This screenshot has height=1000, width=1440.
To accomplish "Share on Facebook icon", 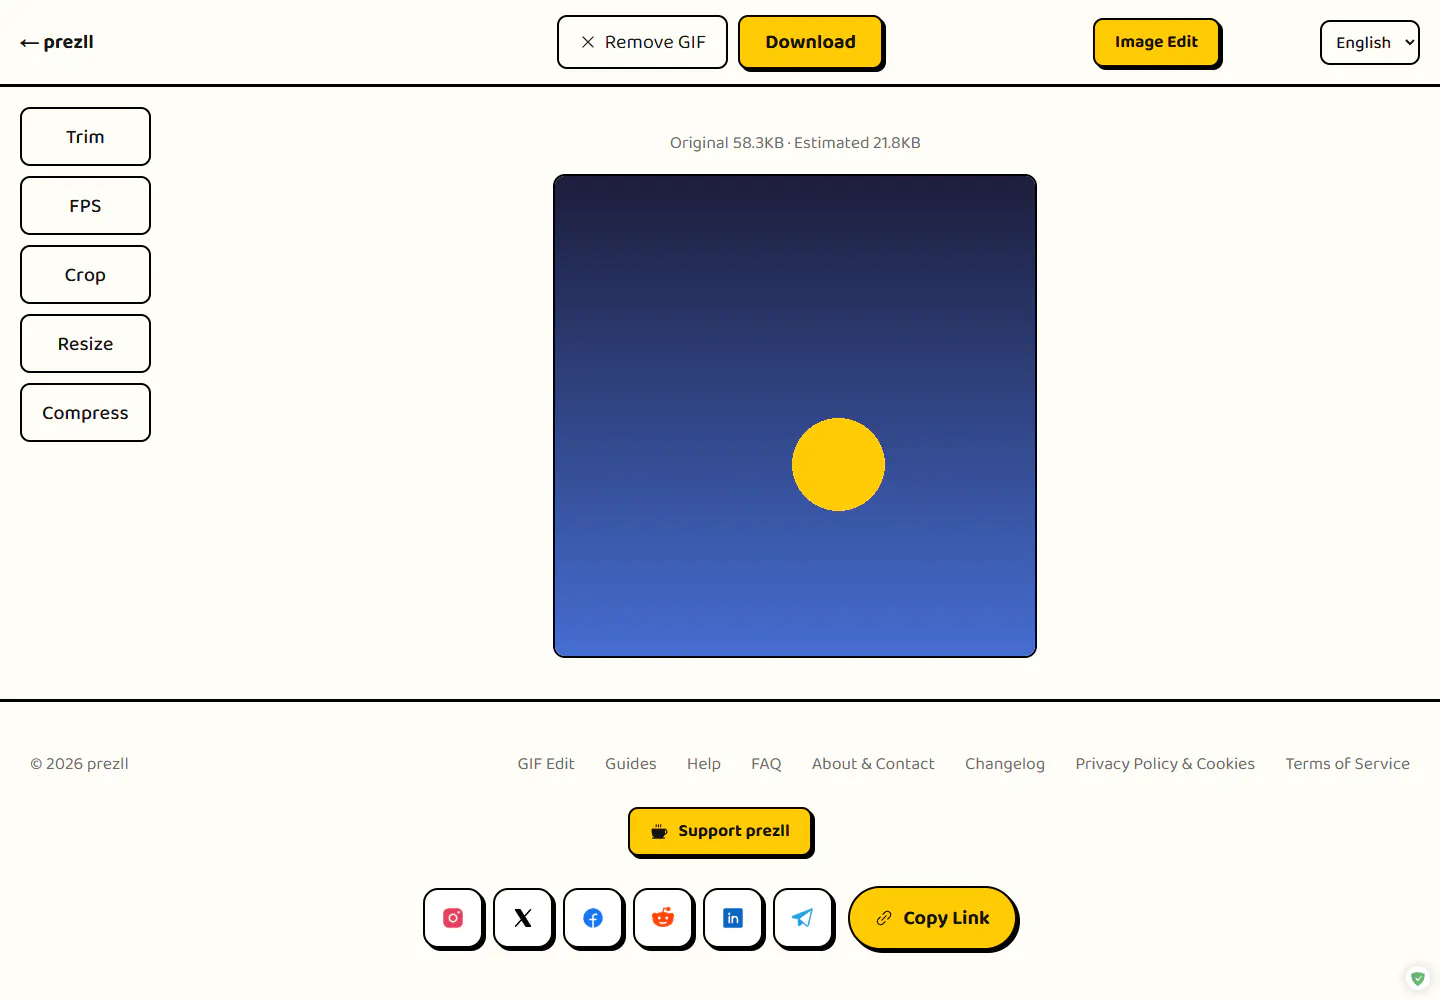I will [593, 918].
